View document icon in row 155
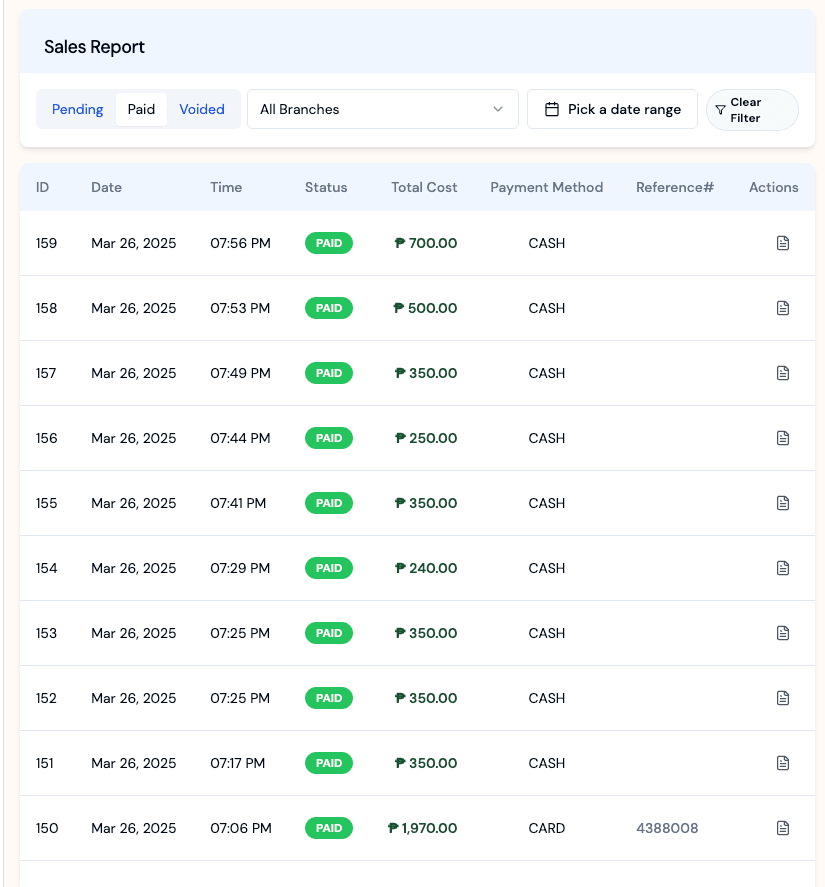Viewport: 825px width, 887px height. [783, 503]
